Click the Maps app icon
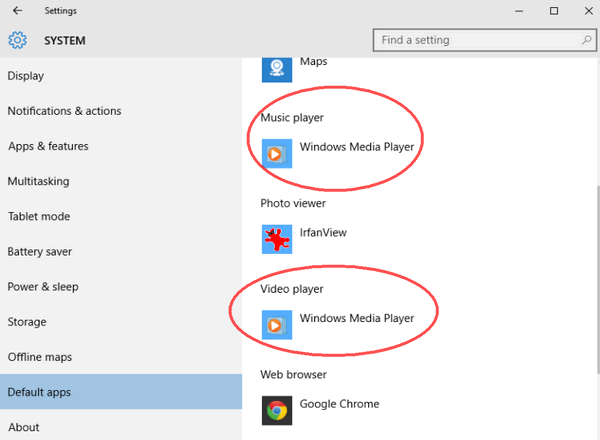The width and height of the screenshot is (600, 440). pos(277,69)
